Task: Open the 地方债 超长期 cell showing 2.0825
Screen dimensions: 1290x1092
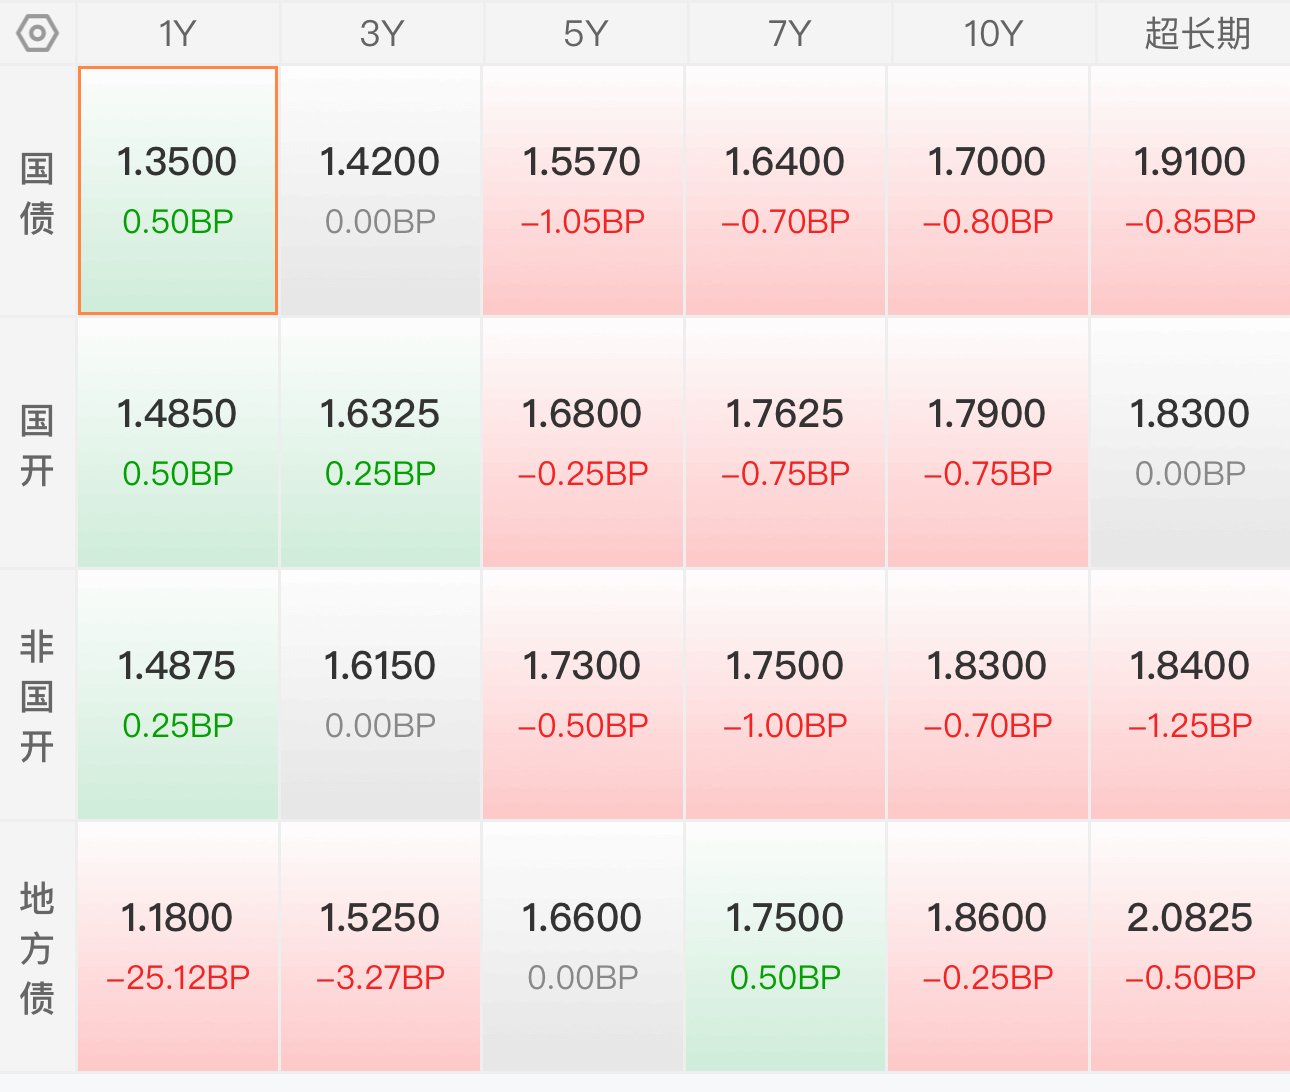Action: point(1190,947)
